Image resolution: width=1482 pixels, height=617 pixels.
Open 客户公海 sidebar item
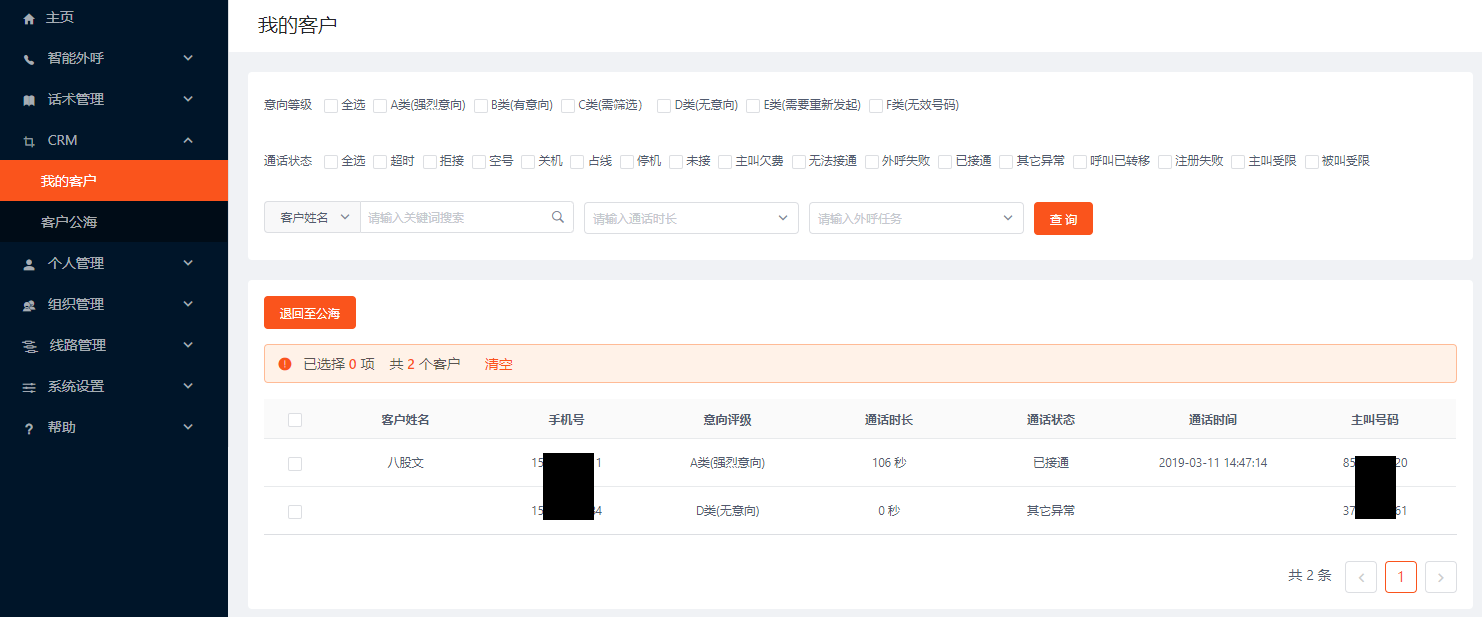pyautogui.click(x=114, y=222)
